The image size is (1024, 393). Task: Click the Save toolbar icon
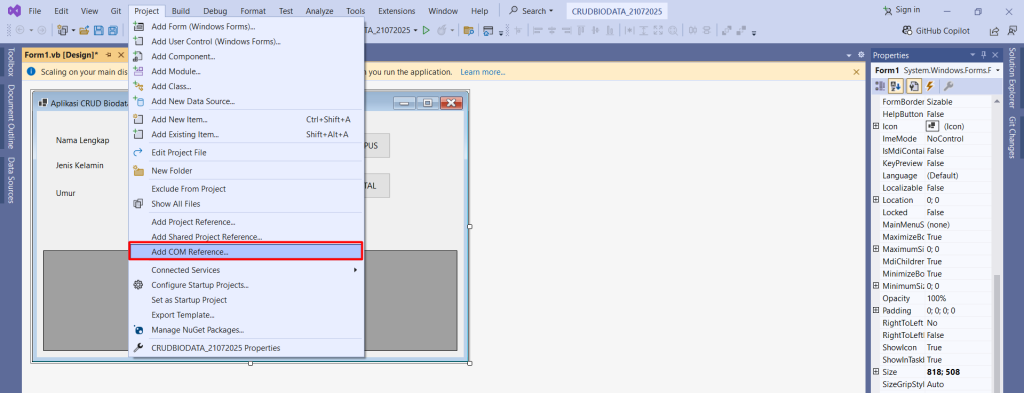(99, 30)
